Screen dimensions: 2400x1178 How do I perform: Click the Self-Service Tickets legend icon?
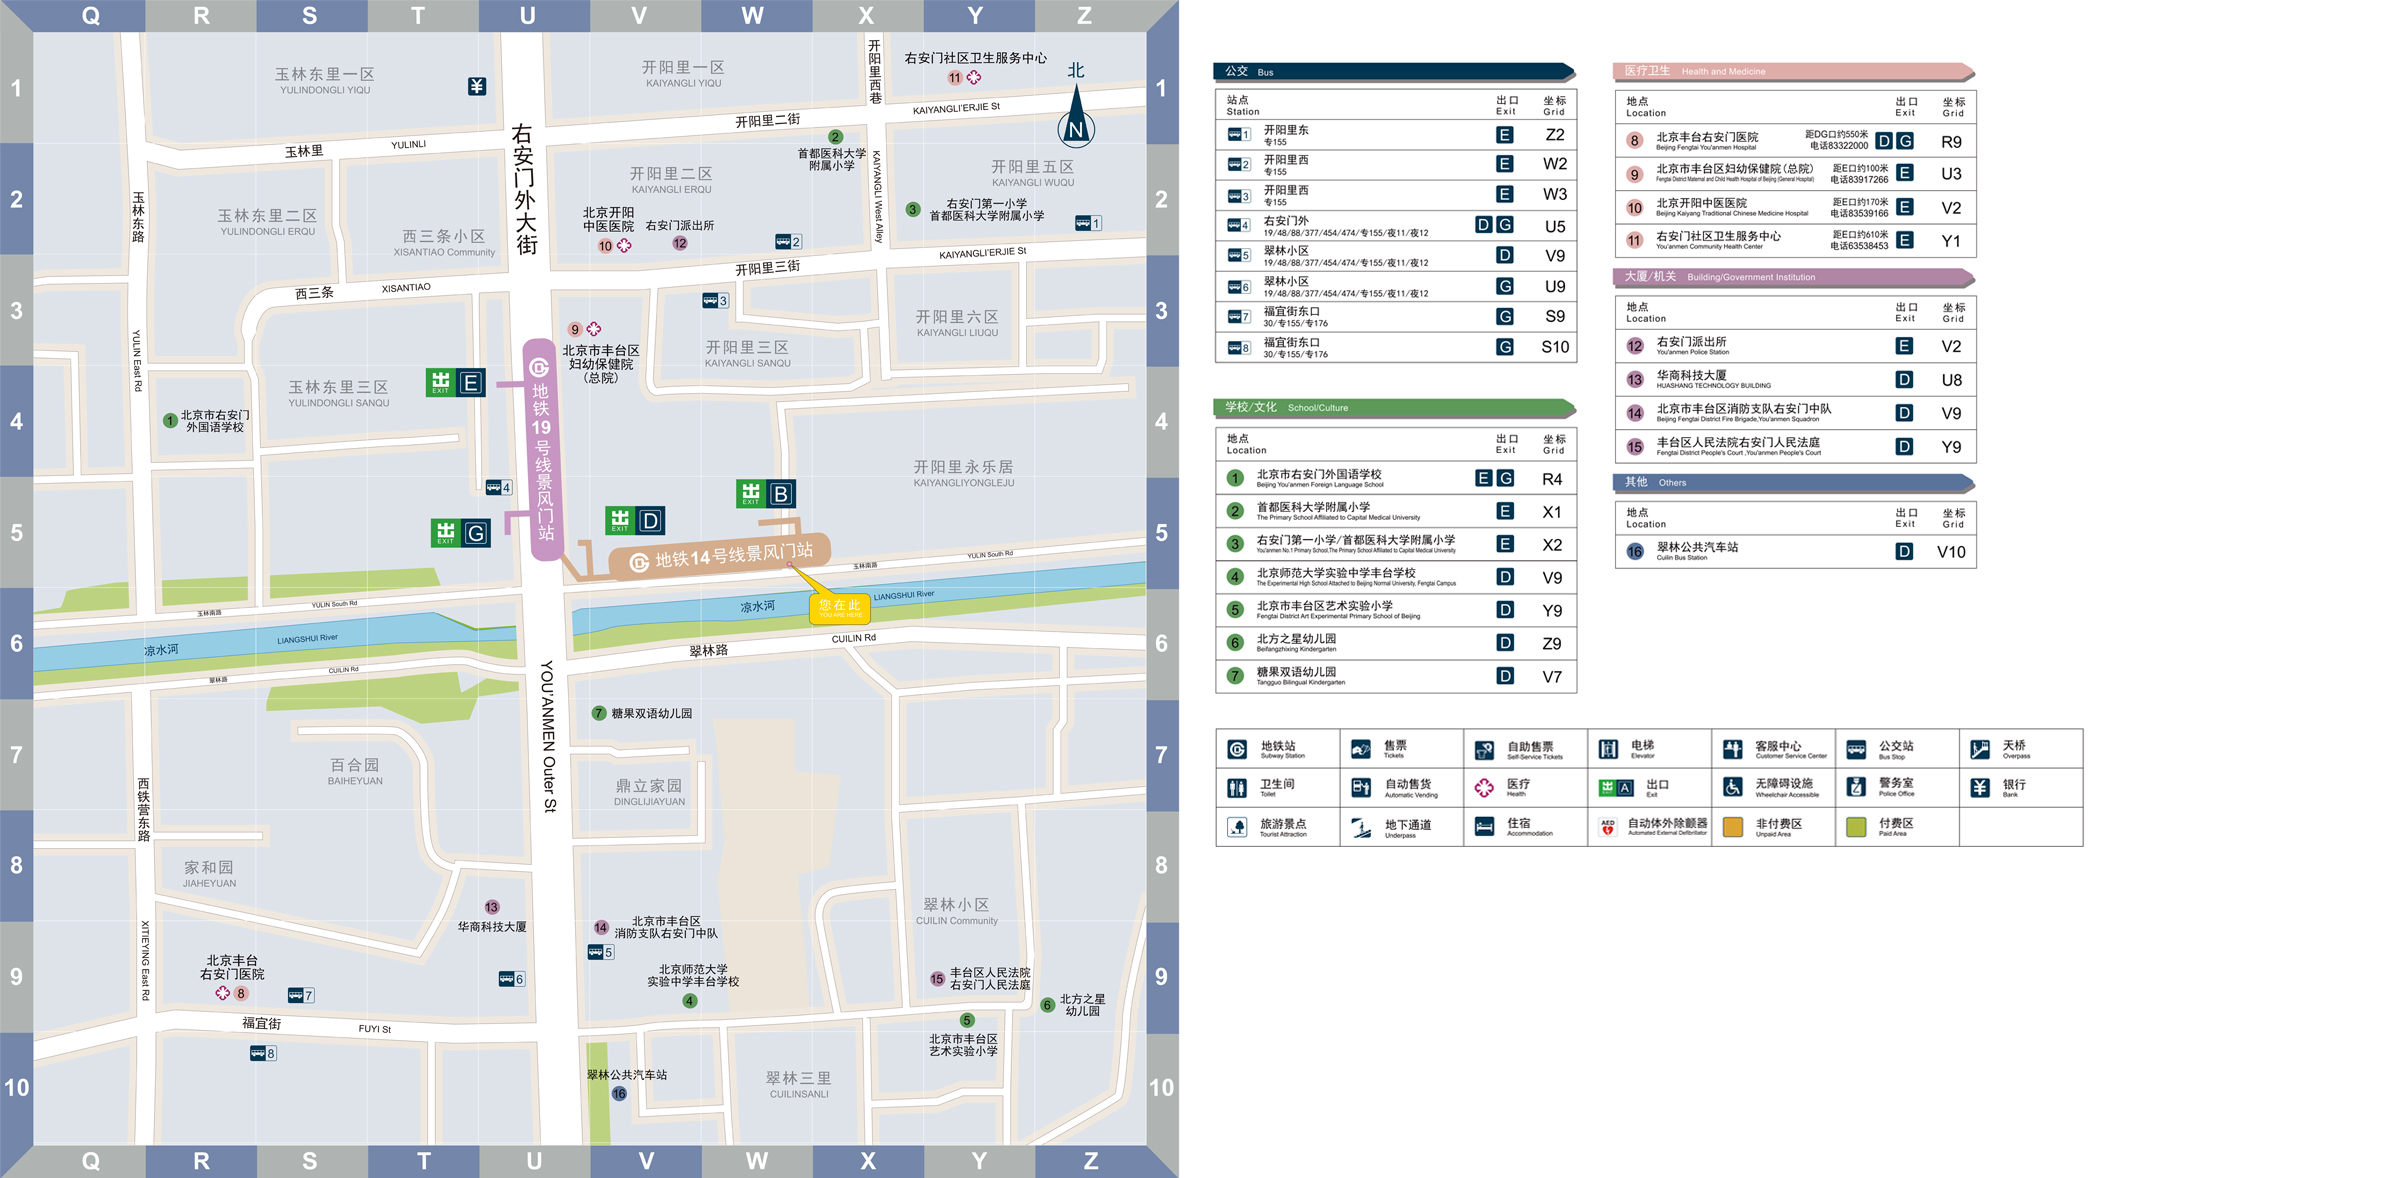(x=1484, y=749)
